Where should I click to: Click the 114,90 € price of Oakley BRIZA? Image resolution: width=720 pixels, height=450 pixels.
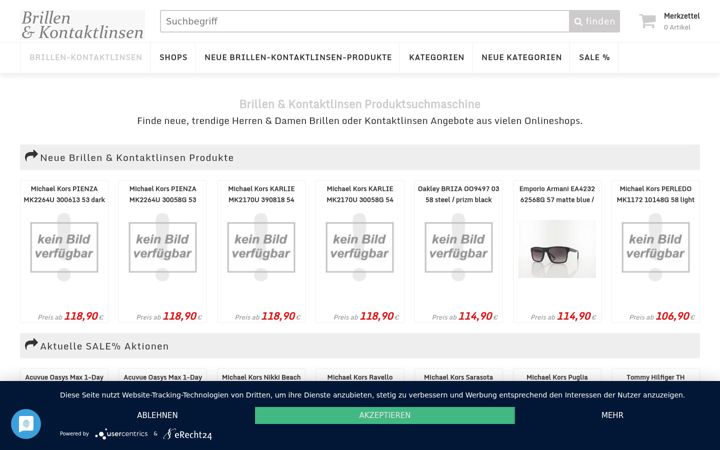[x=478, y=316]
